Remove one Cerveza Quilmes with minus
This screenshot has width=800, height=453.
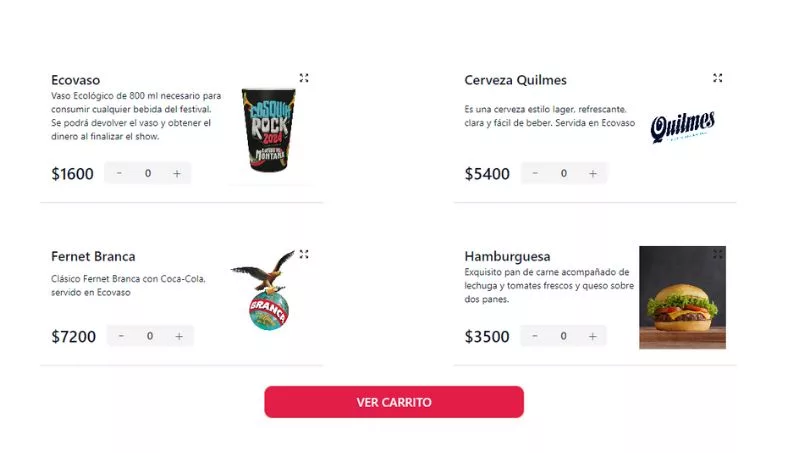point(535,173)
